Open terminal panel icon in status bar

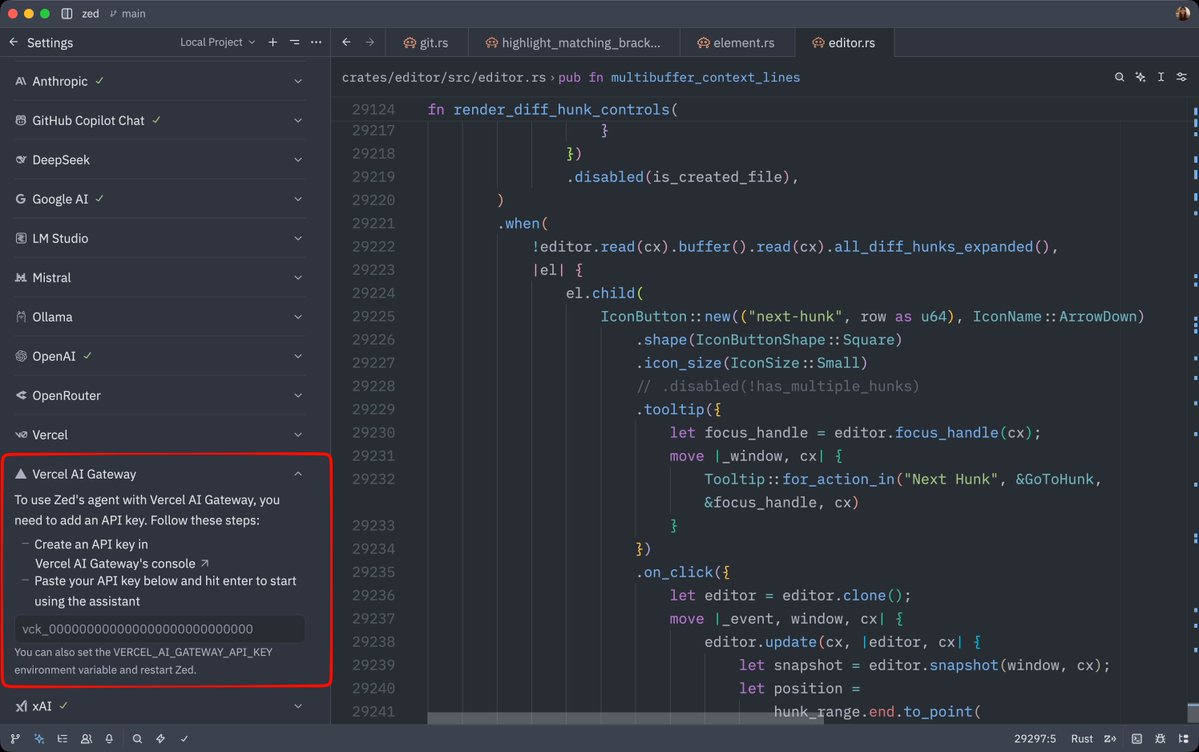[1137, 738]
